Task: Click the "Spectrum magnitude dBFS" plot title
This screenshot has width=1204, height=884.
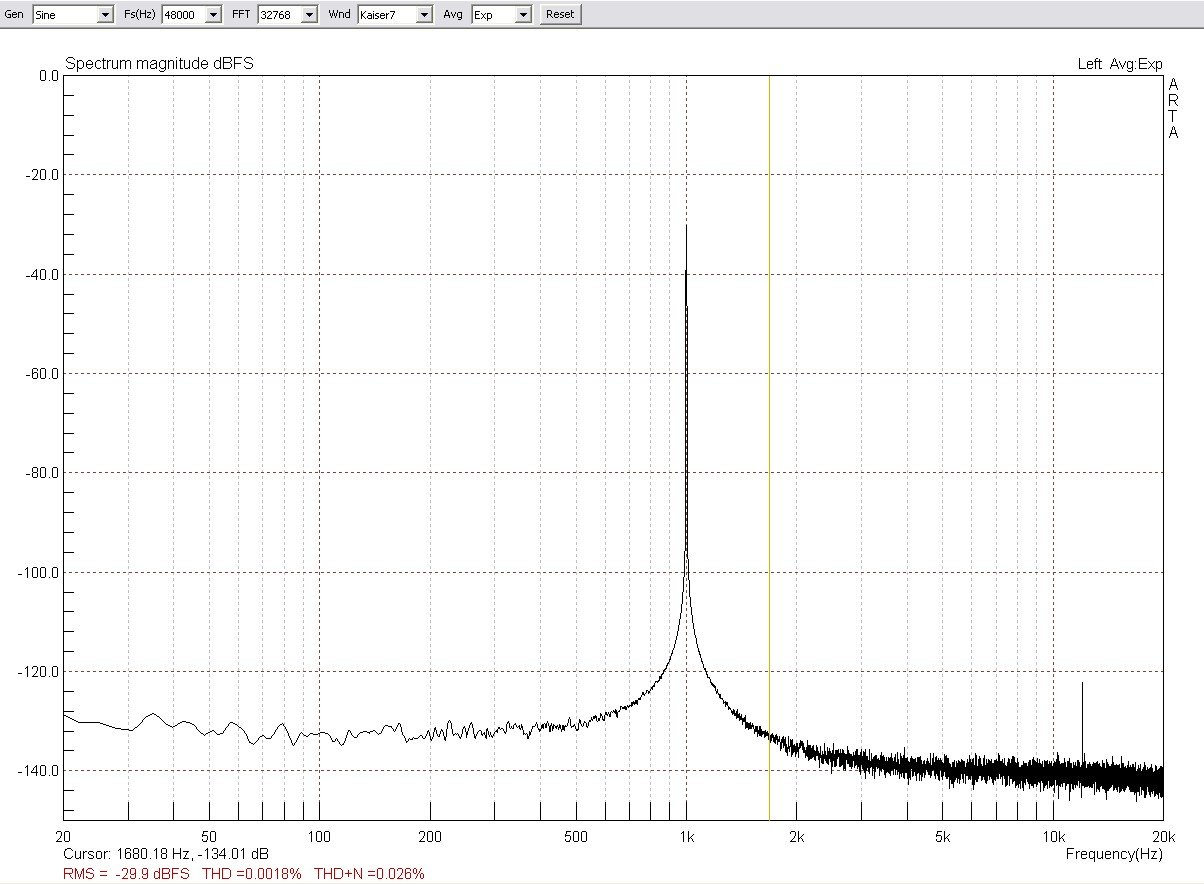Action: [x=159, y=63]
